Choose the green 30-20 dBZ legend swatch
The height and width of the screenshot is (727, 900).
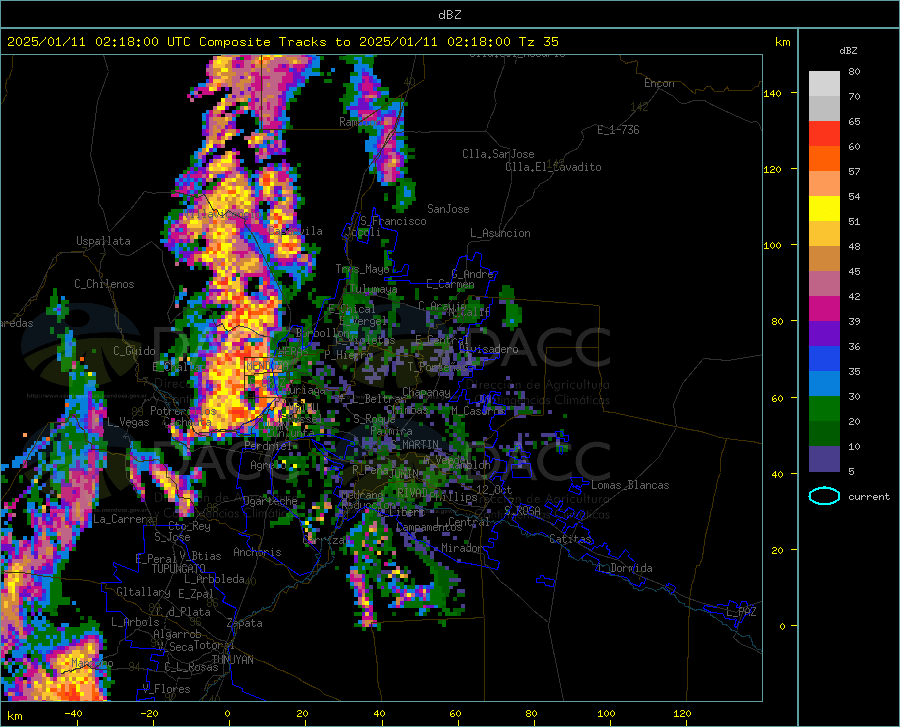point(824,409)
